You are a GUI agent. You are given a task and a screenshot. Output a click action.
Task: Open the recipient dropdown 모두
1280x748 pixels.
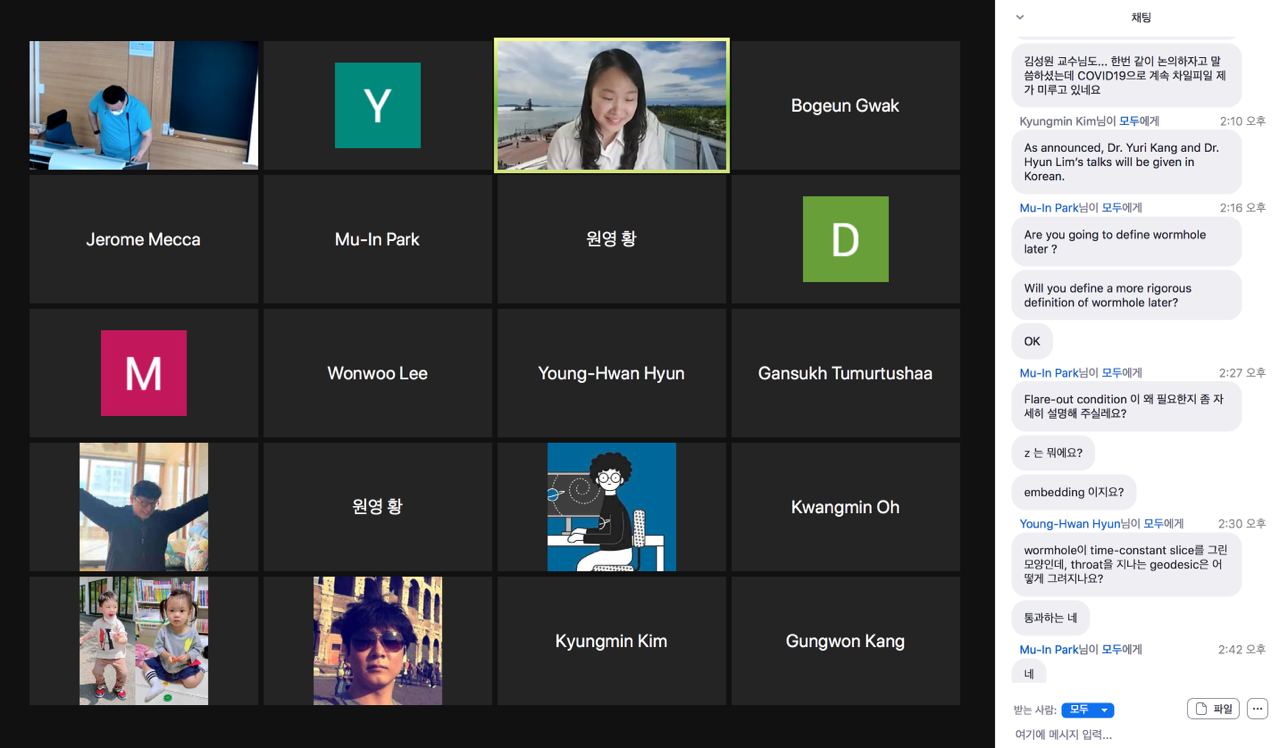(1088, 710)
